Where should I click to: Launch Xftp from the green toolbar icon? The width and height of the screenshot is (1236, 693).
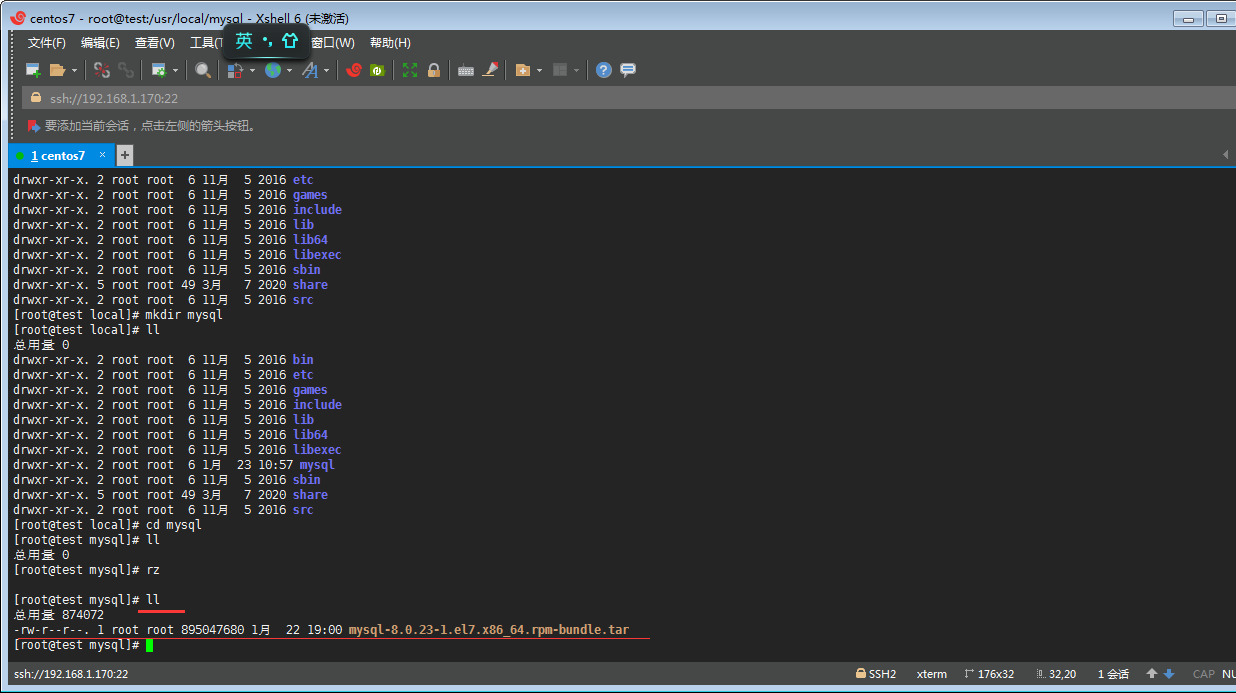[377, 70]
